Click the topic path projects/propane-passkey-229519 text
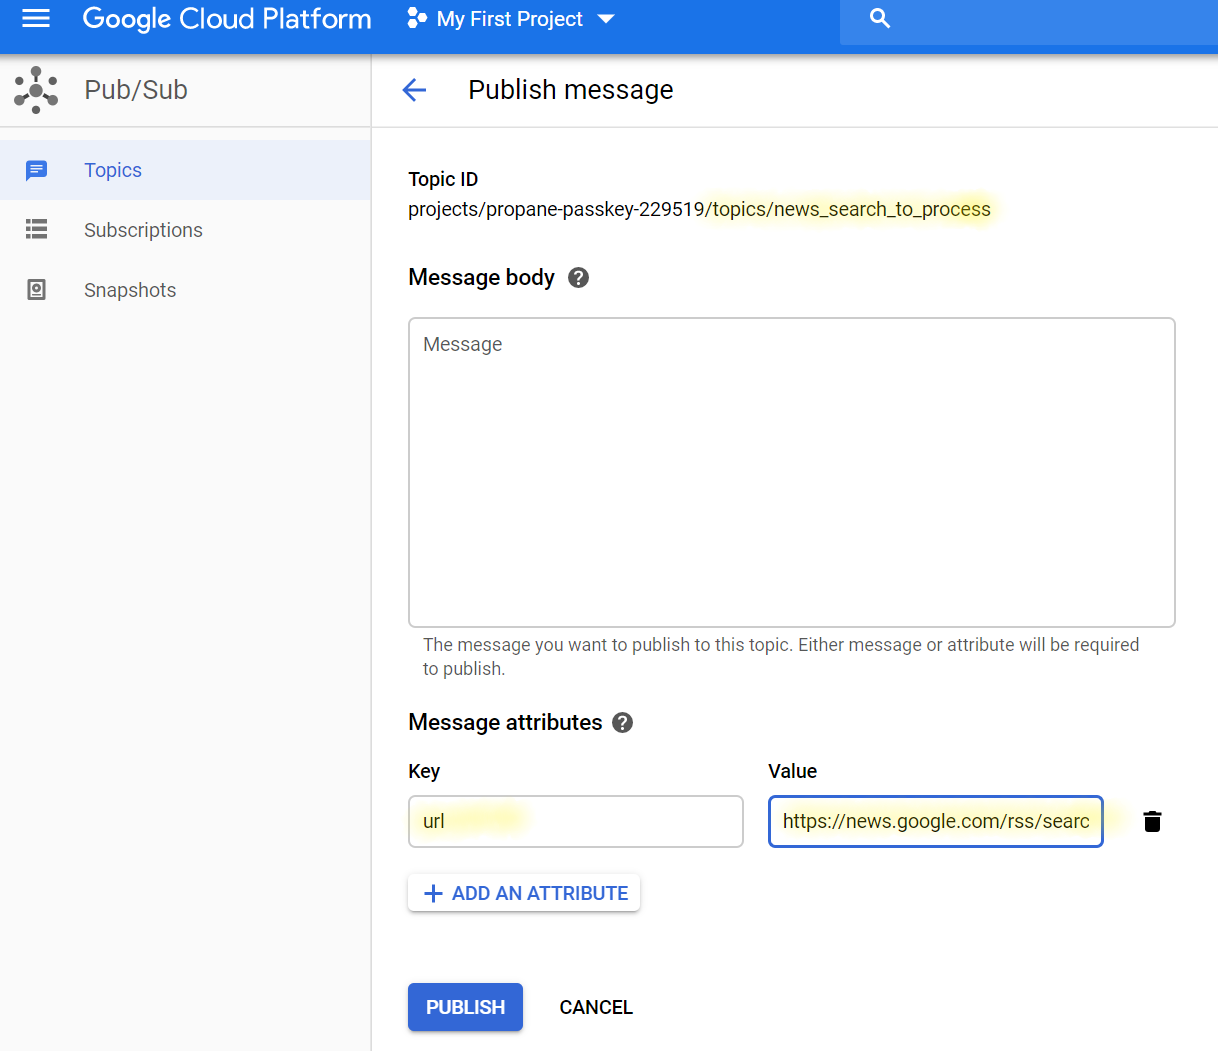 point(699,209)
